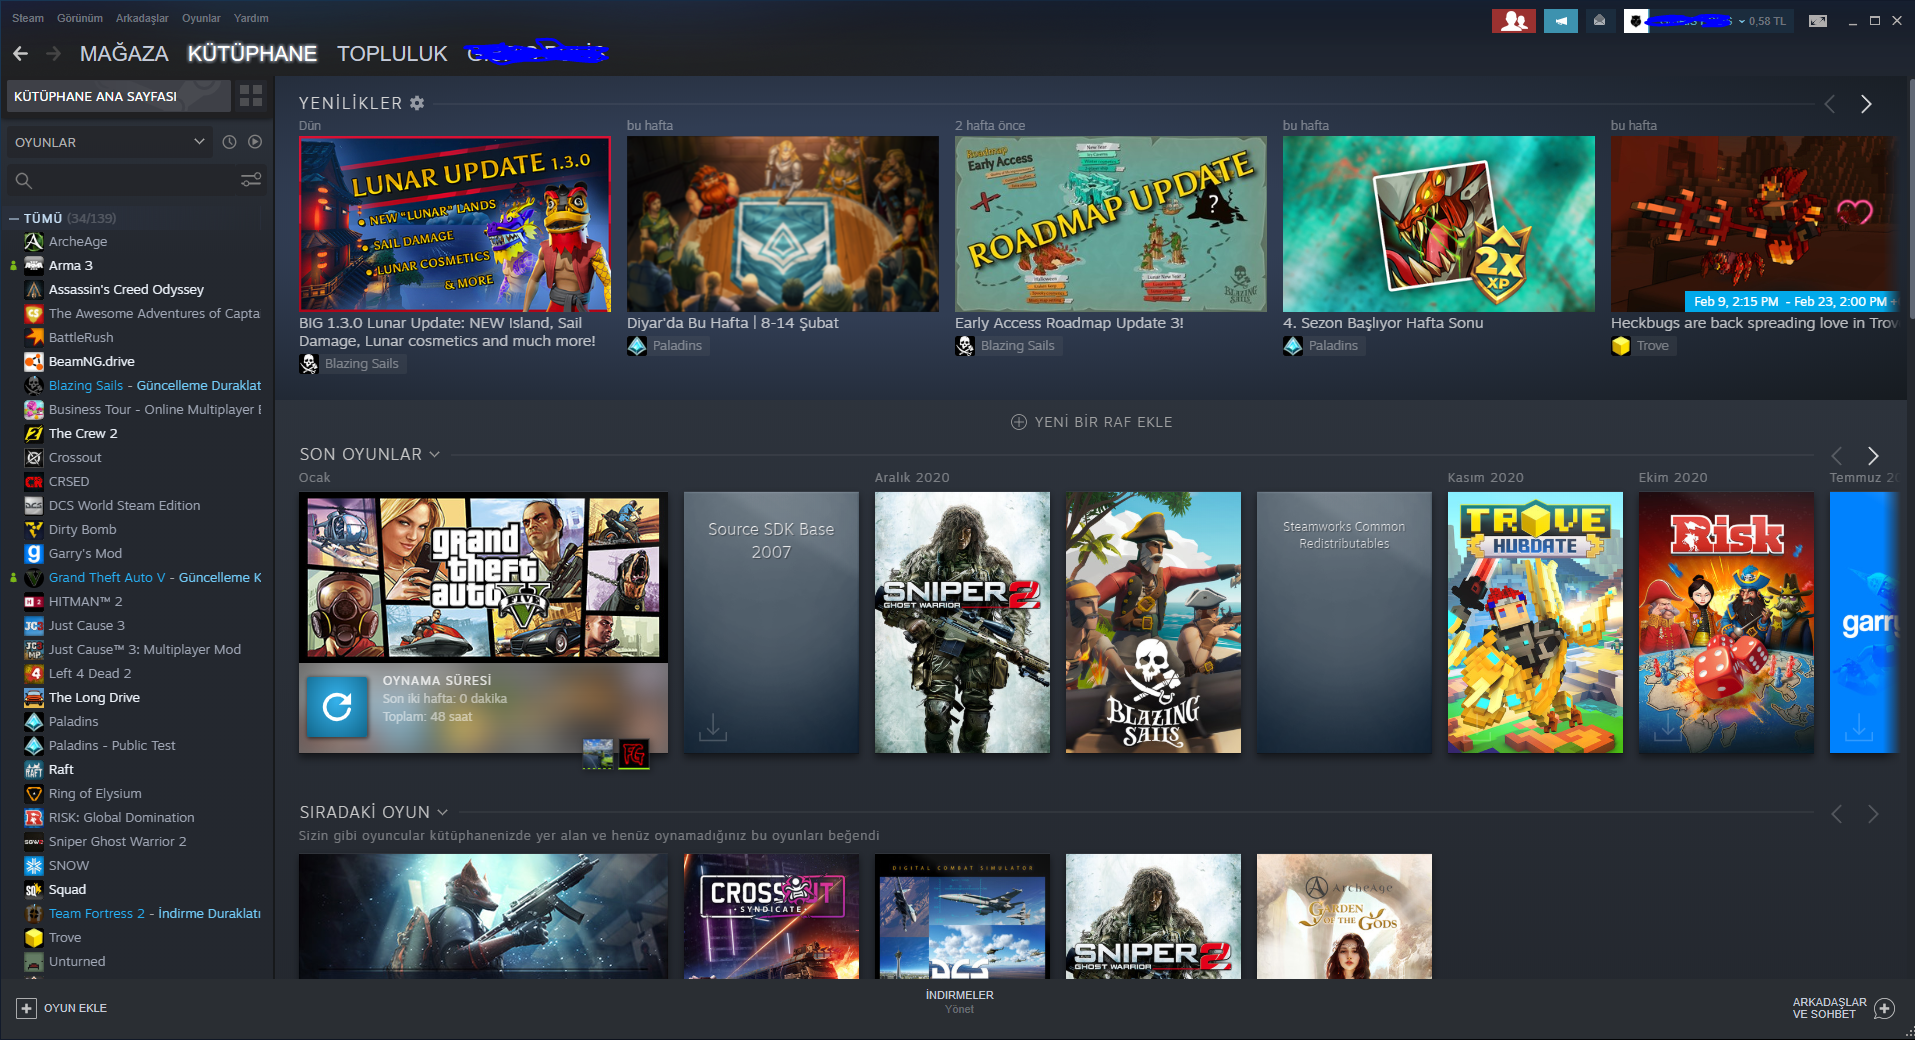1915x1040 pixels.
Task: Go back with the left arrow navigation icon
Action: [20, 53]
